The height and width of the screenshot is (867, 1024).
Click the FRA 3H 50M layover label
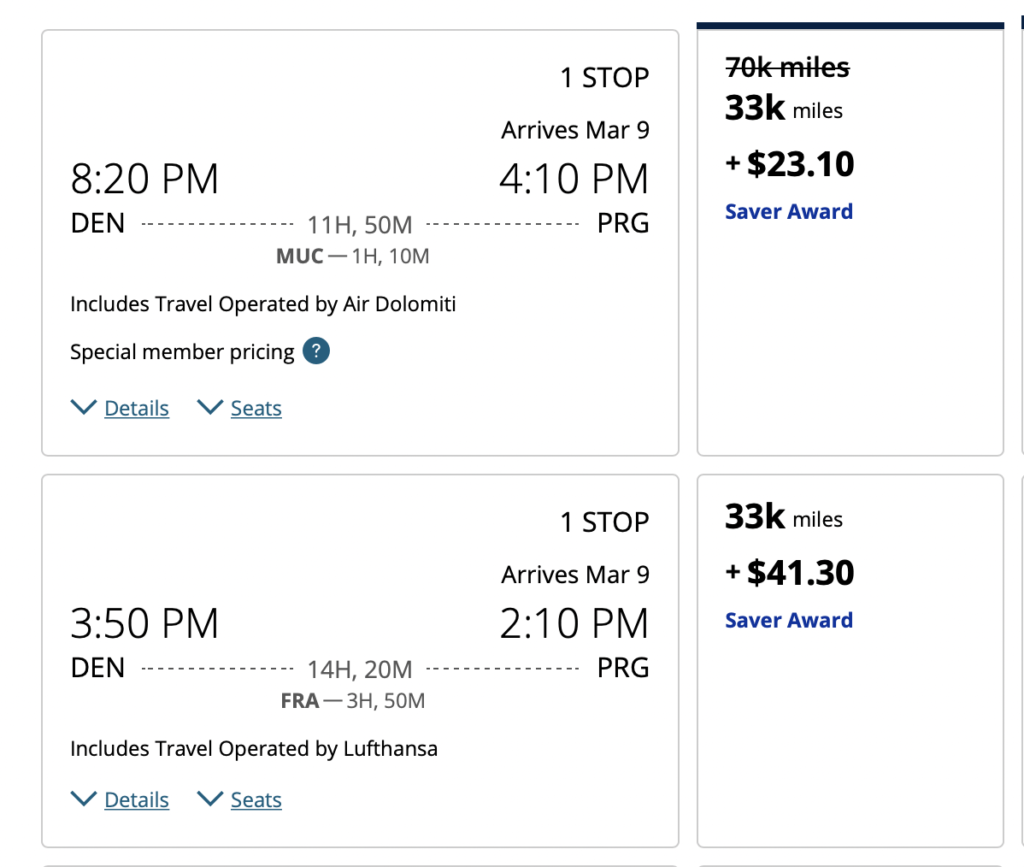pos(349,701)
